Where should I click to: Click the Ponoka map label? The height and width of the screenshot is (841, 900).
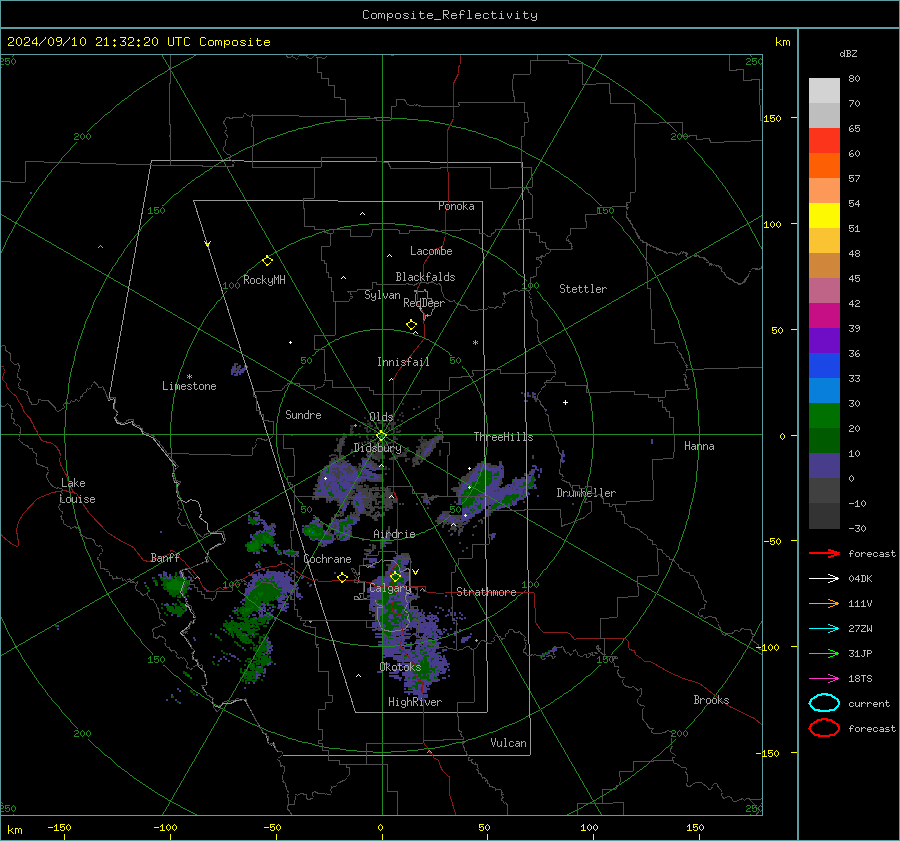point(456,206)
